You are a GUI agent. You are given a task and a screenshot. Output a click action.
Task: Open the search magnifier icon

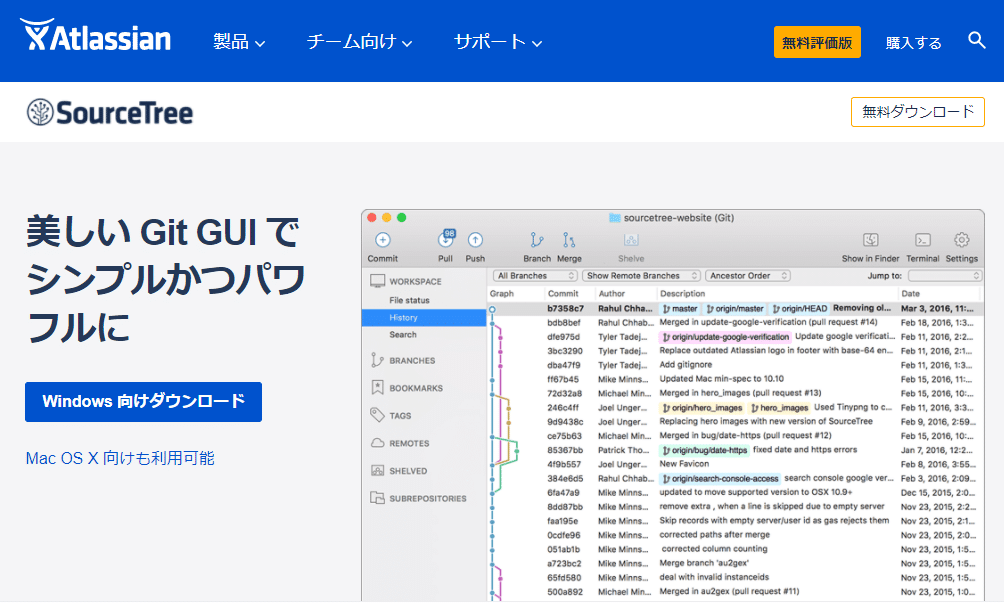click(976, 40)
